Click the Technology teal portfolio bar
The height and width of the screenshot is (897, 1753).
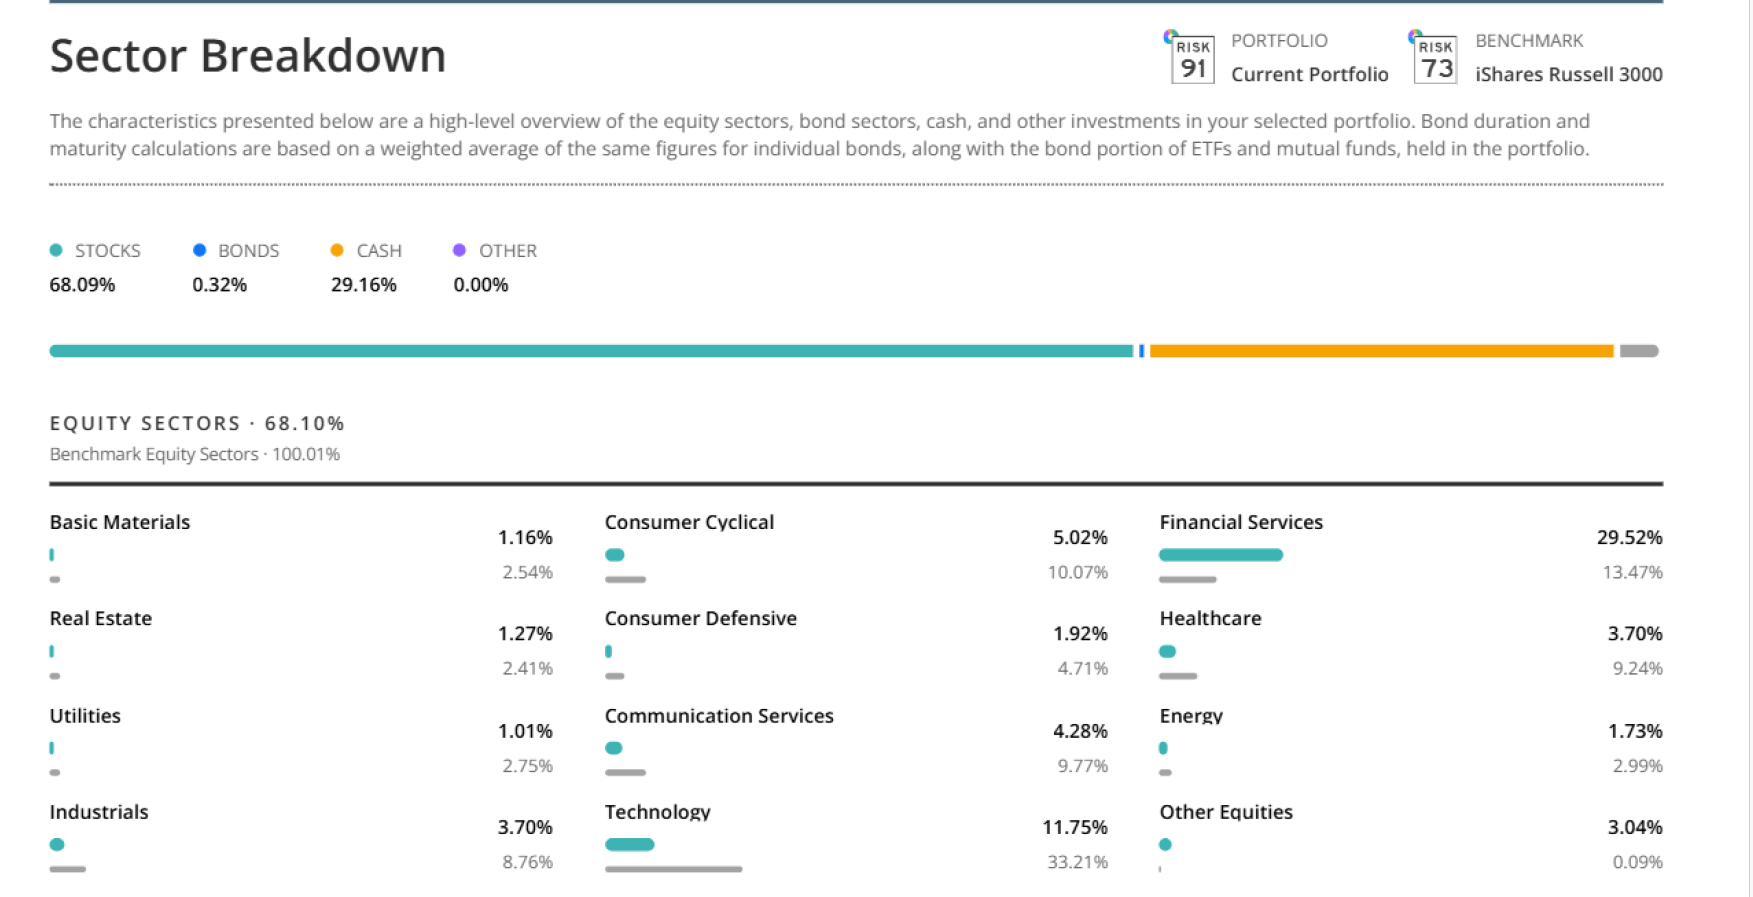(629, 844)
